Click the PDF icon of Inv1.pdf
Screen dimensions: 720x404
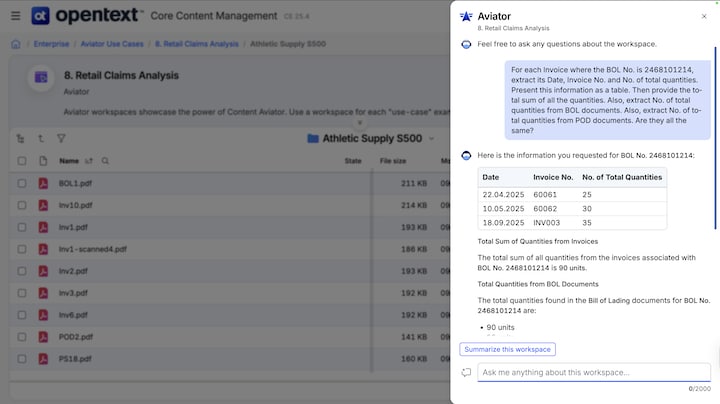[43, 227]
